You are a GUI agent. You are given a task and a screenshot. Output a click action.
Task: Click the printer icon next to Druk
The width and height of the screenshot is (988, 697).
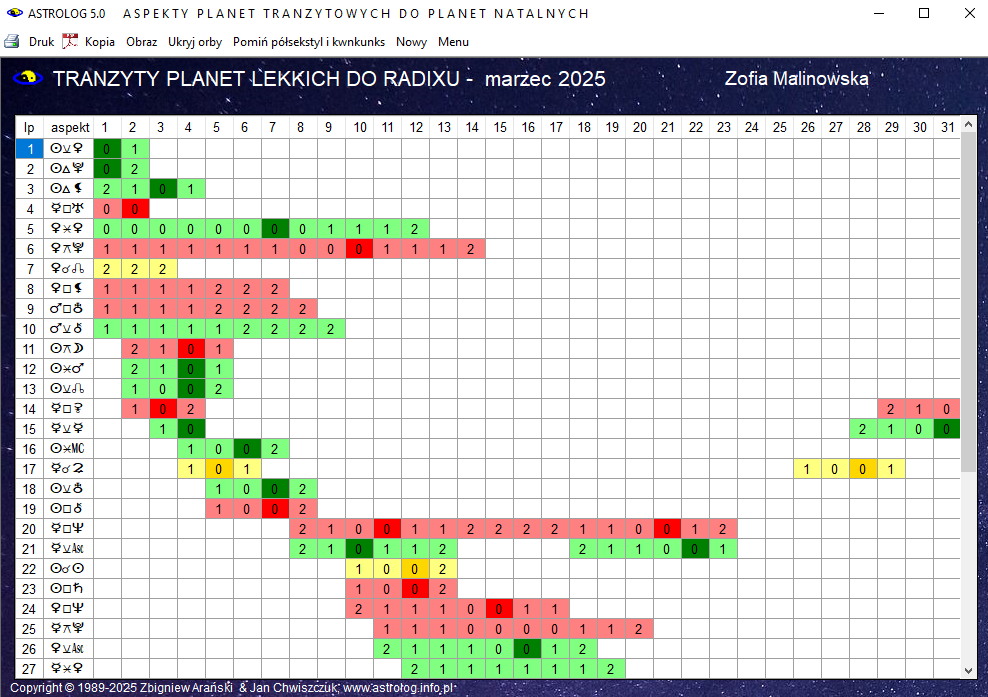click(12, 42)
